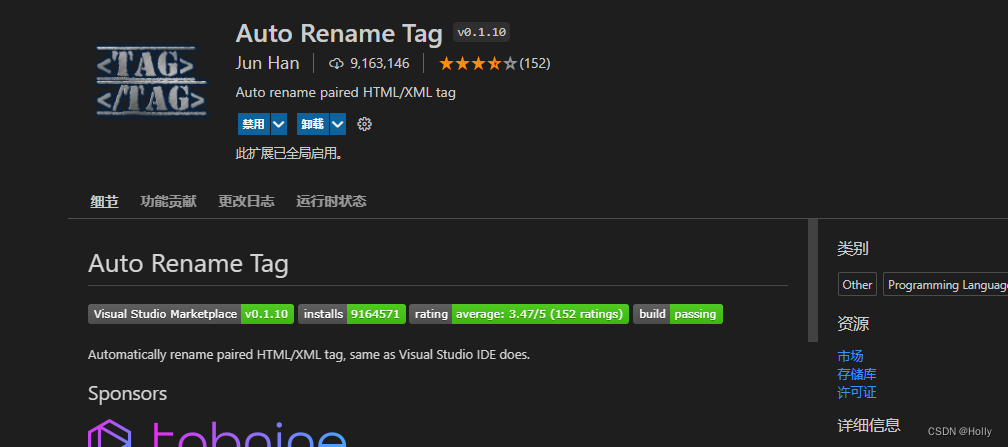
Task: Click the Visual Studio Marketplace badge
Action: (x=190, y=314)
